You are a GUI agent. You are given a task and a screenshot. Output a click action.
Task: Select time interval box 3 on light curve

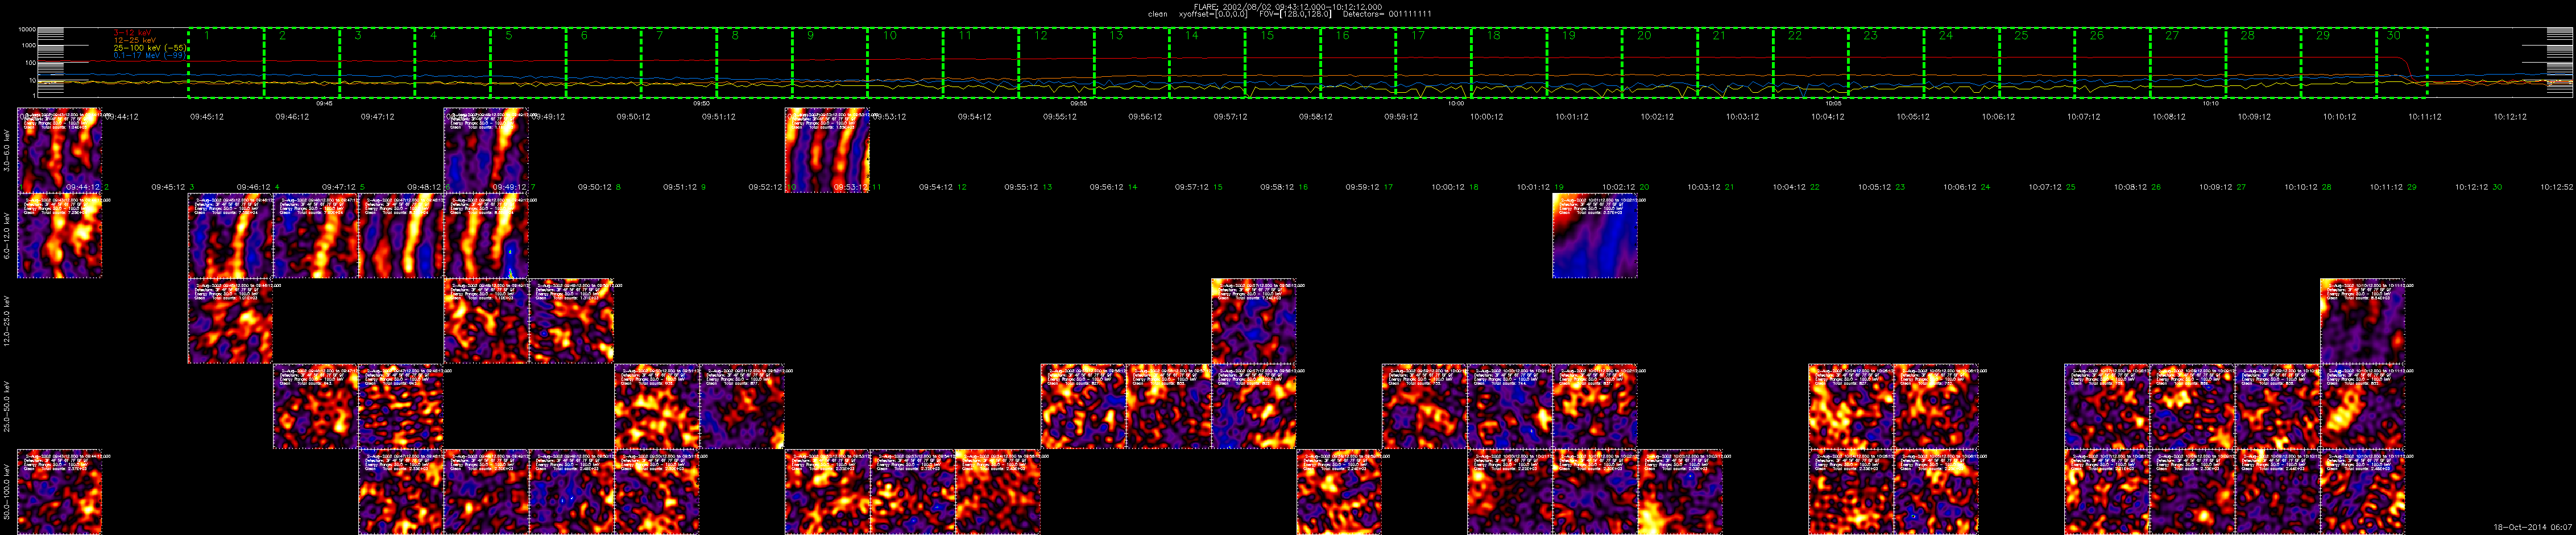(377, 63)
